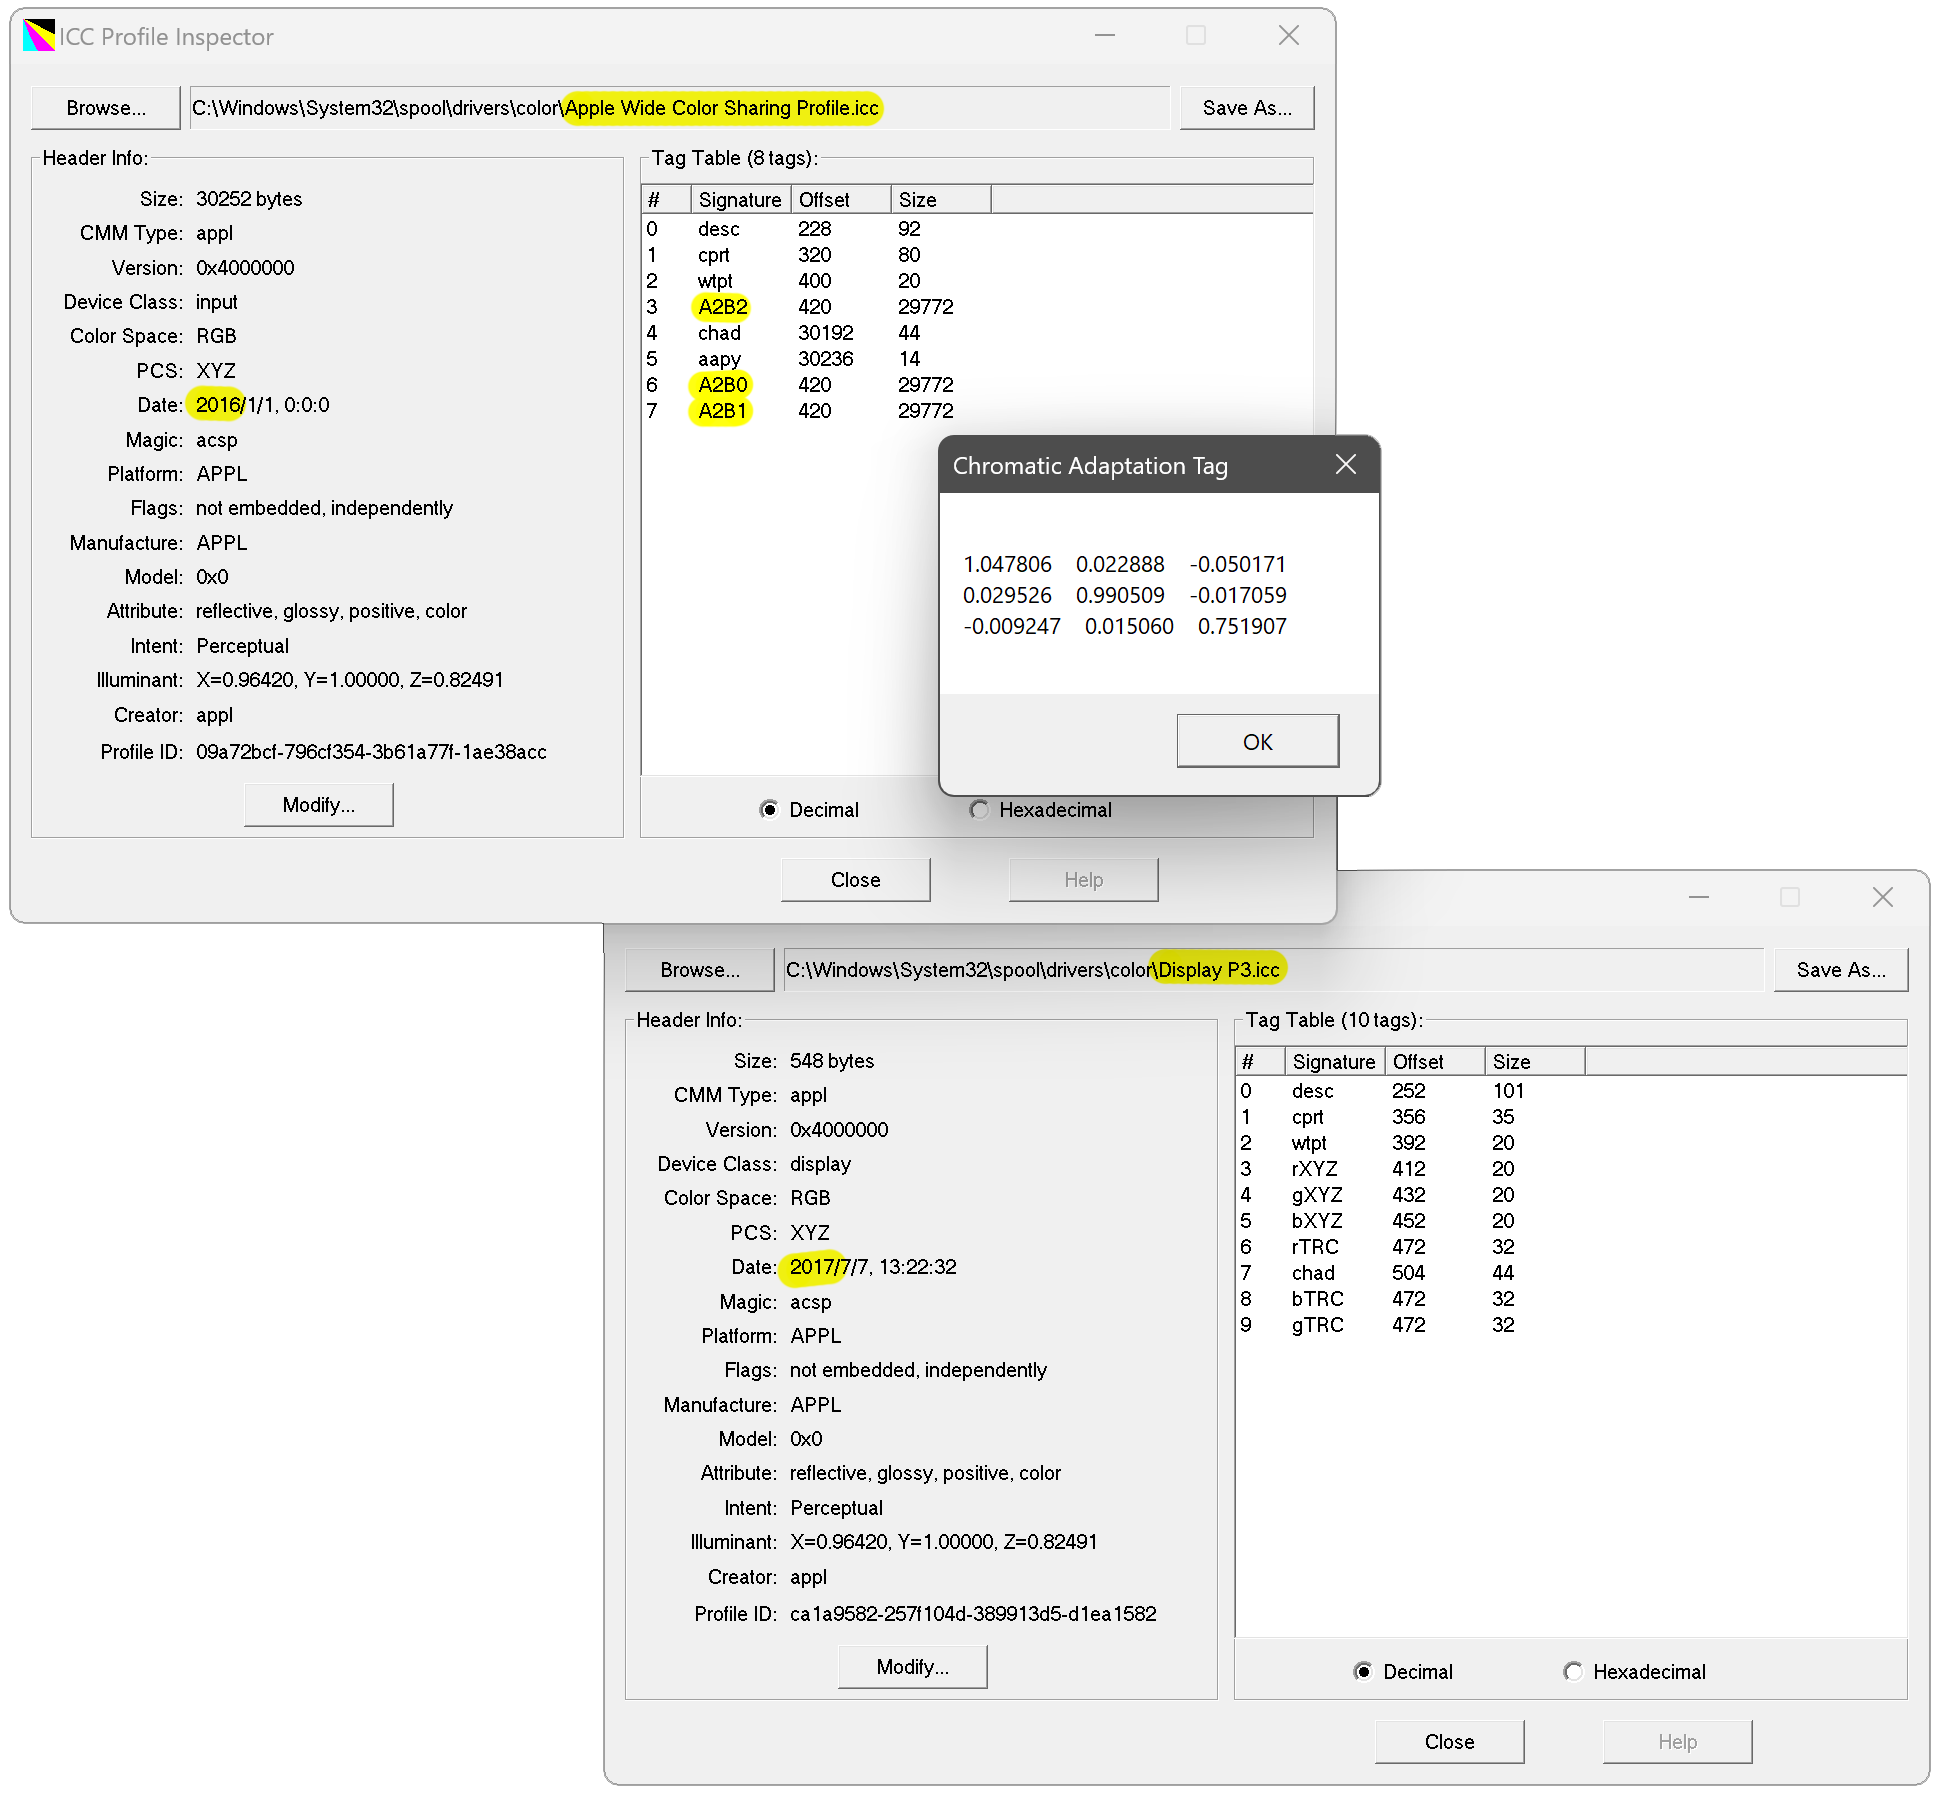Viewport: 1940px width, 1796px height.
Task: Select the desc tag row with offset 252
Action: pyautogui.click(x=1571, y=1091)
